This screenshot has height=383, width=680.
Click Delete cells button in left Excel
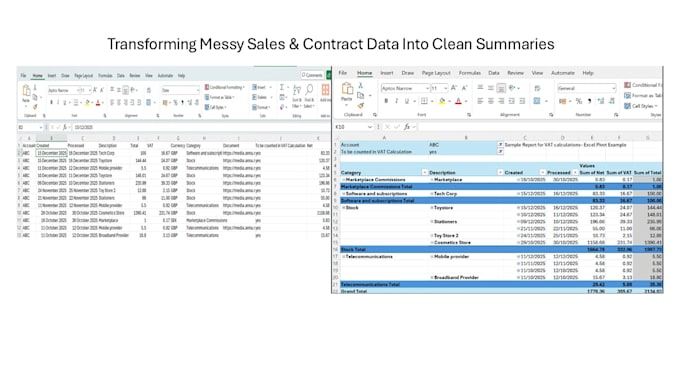tap(262, 97)
